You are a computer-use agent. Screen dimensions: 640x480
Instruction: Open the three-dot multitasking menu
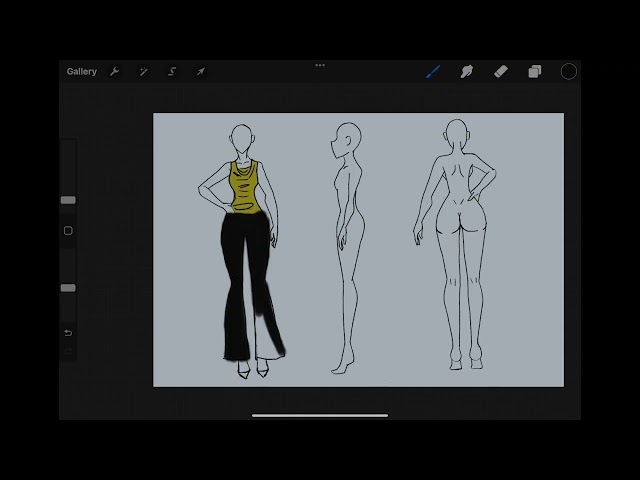pos(320,65)
